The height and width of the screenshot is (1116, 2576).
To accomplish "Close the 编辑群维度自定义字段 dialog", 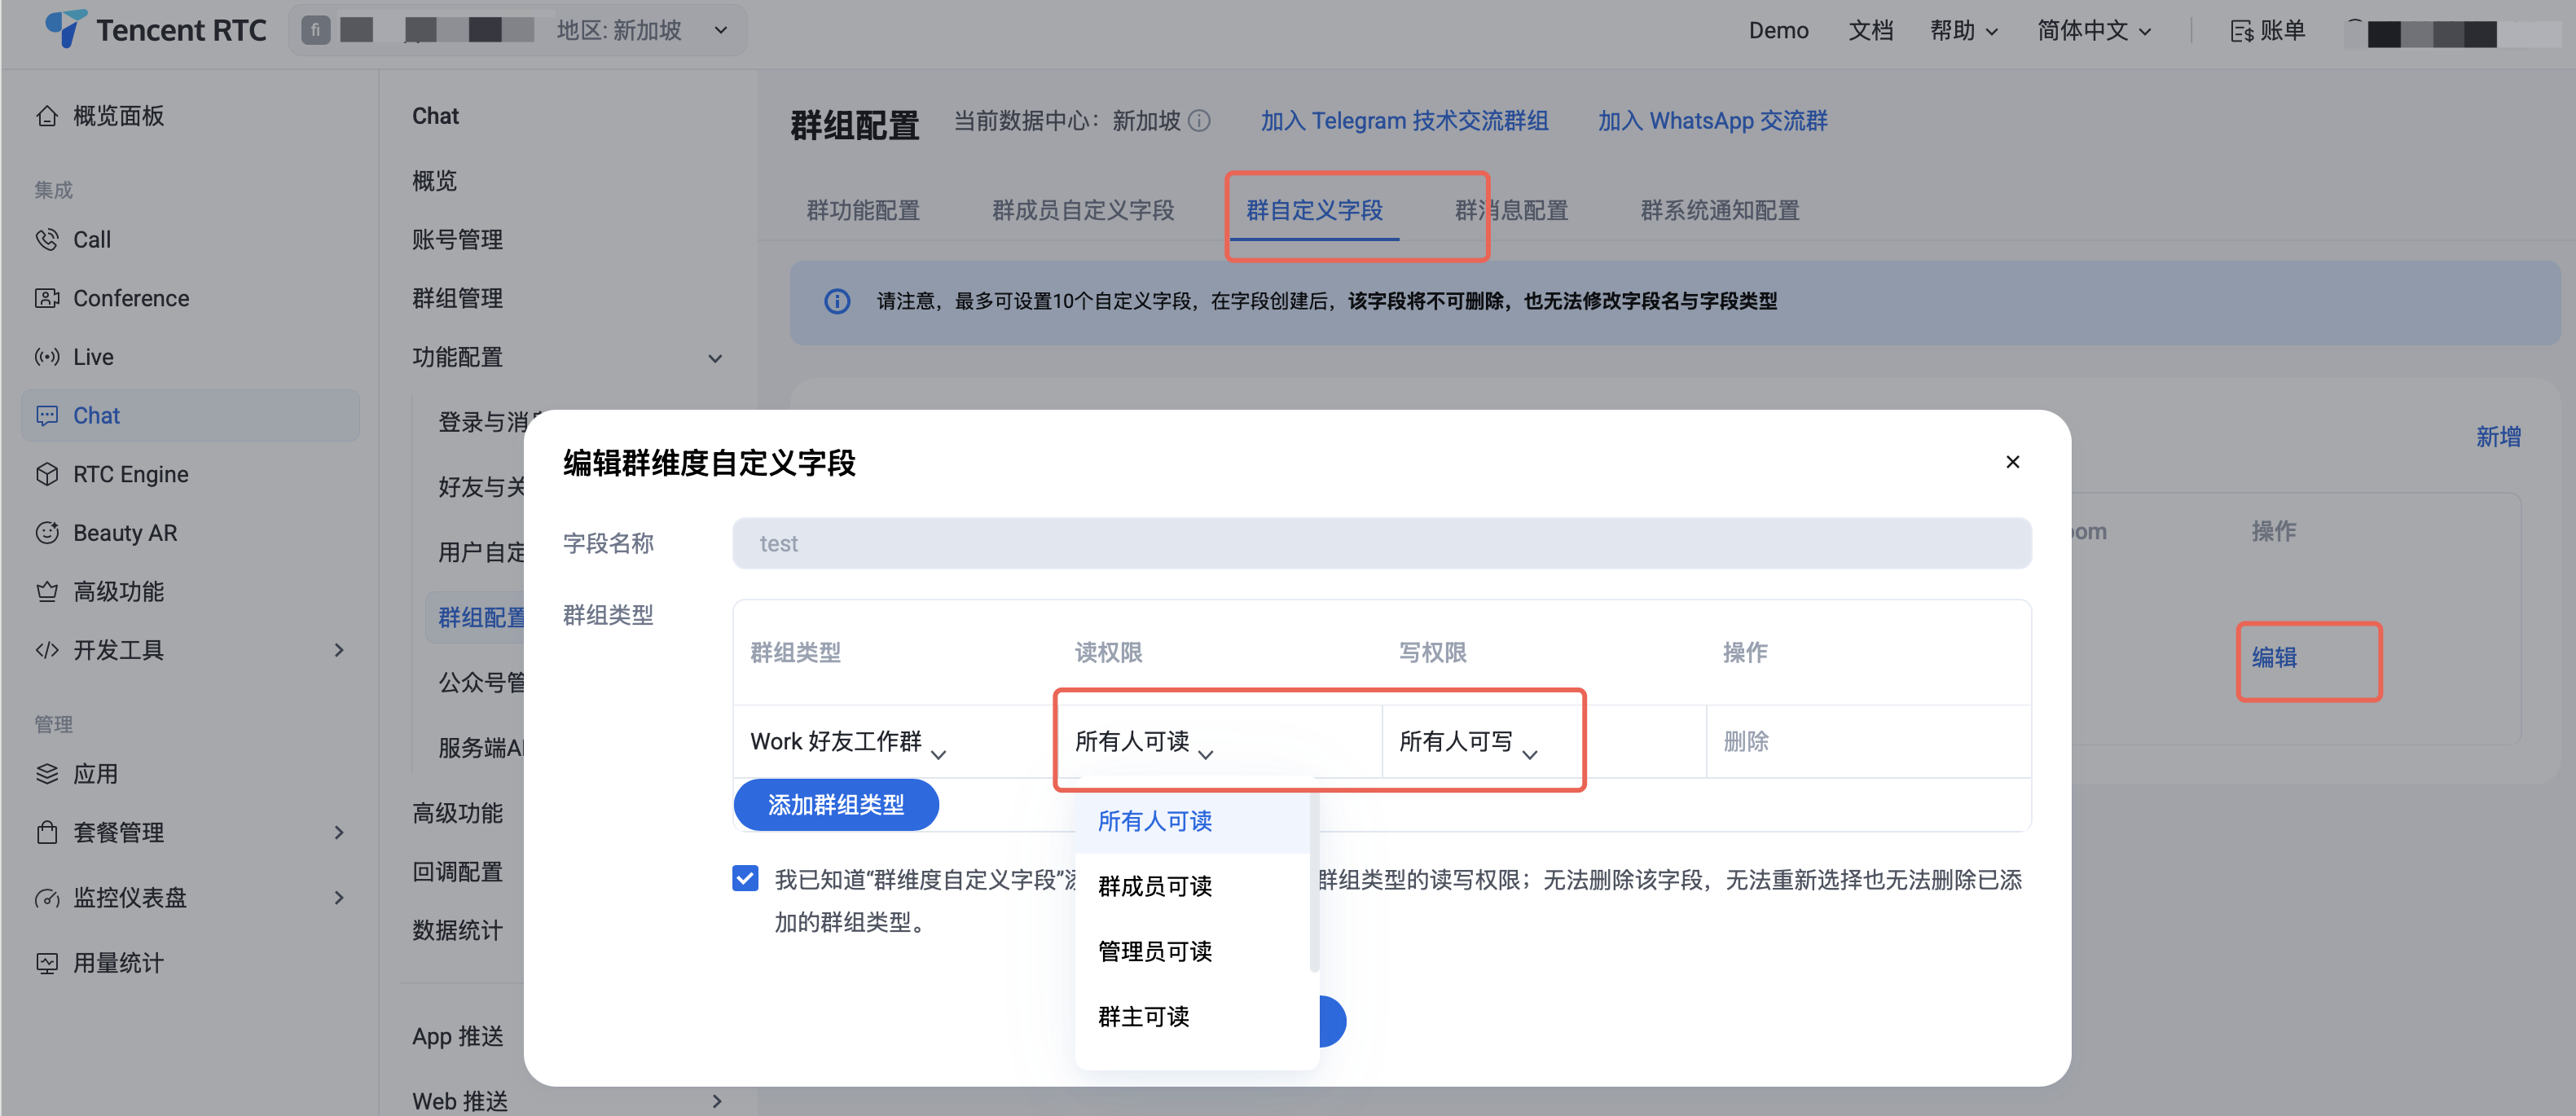I will tap(2012, 462).
